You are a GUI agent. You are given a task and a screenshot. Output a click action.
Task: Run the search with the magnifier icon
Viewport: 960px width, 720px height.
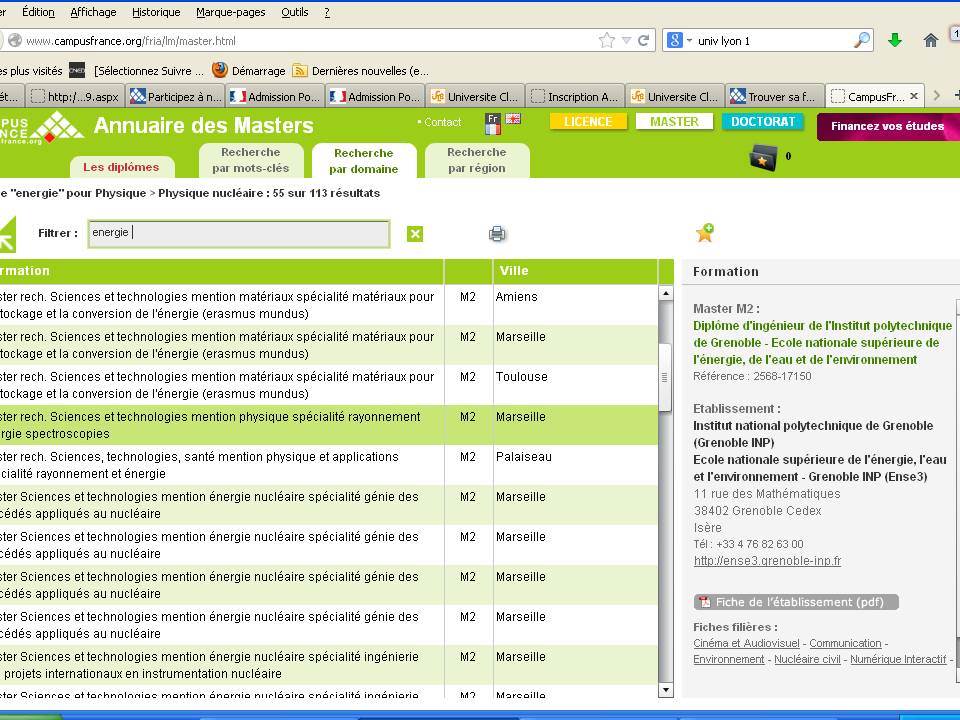(x=861, y=41)
